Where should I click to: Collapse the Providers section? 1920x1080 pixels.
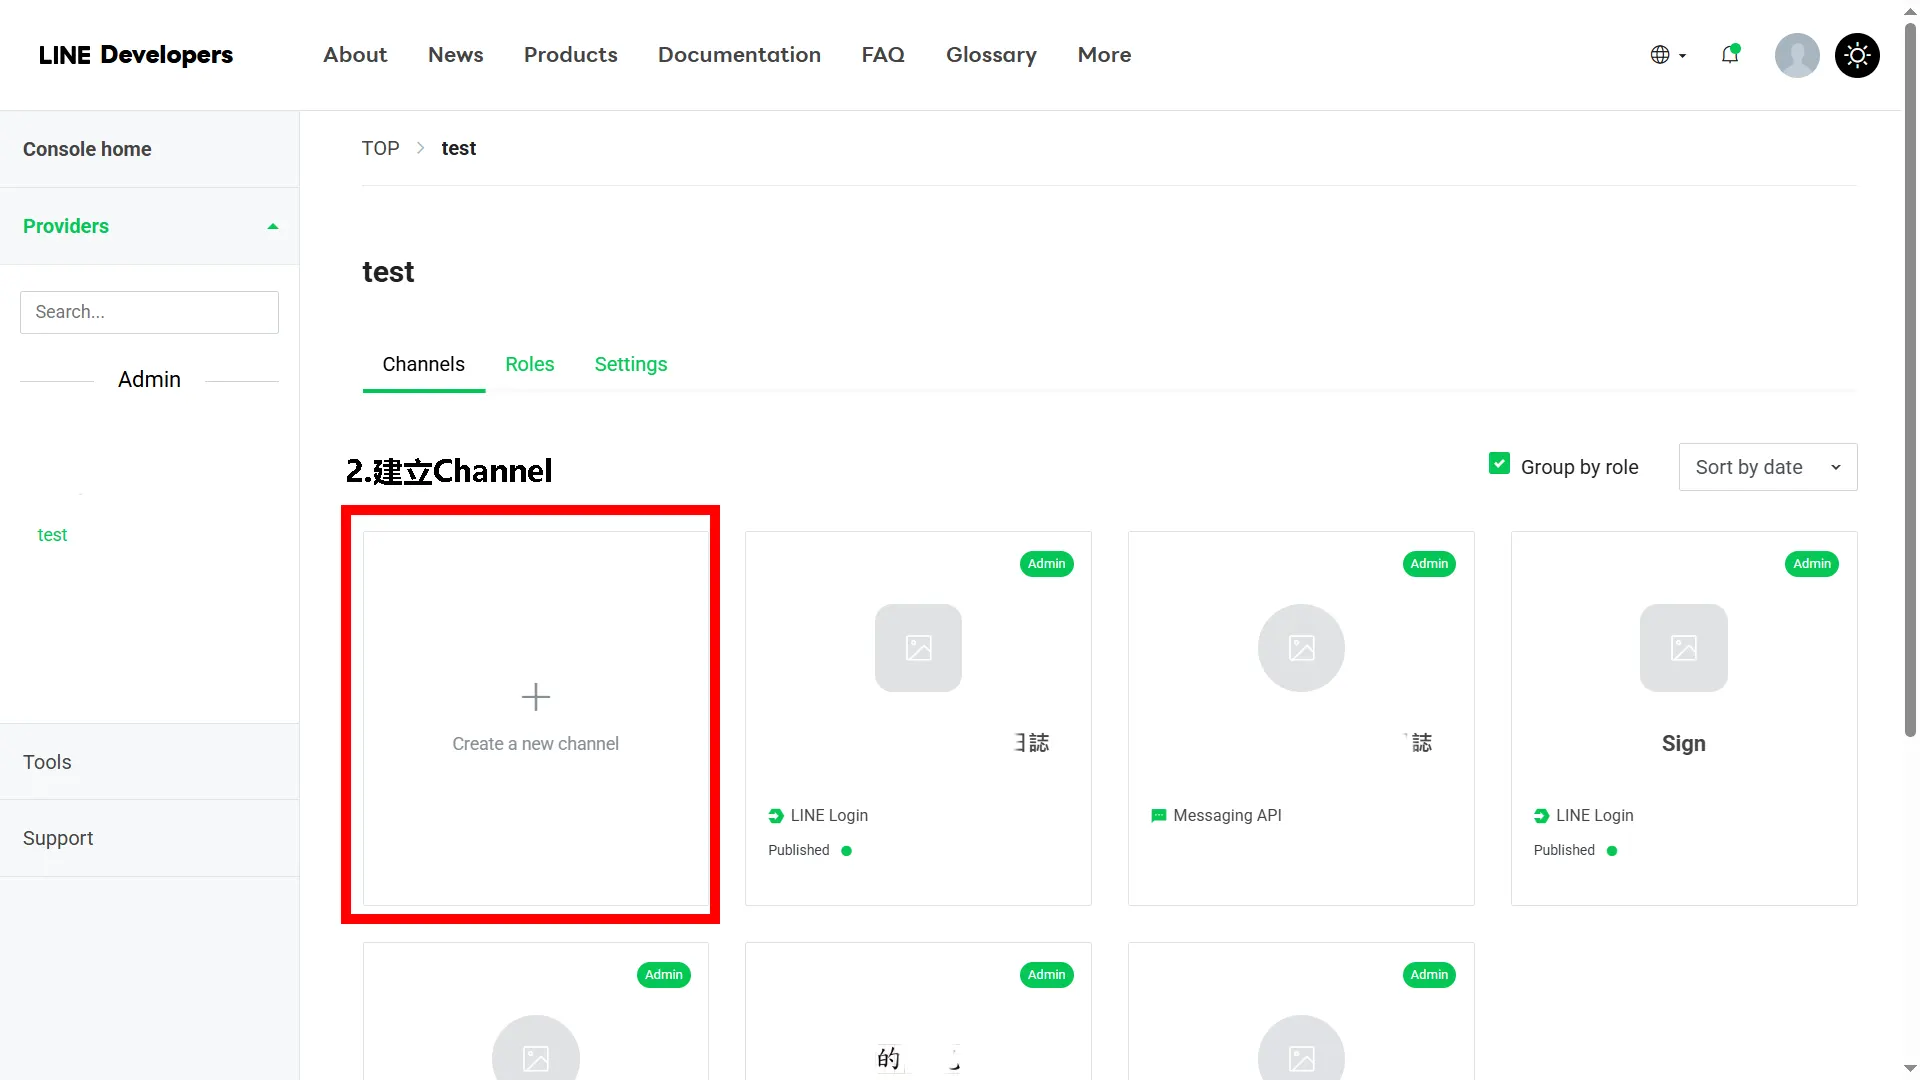pos(272,225)
